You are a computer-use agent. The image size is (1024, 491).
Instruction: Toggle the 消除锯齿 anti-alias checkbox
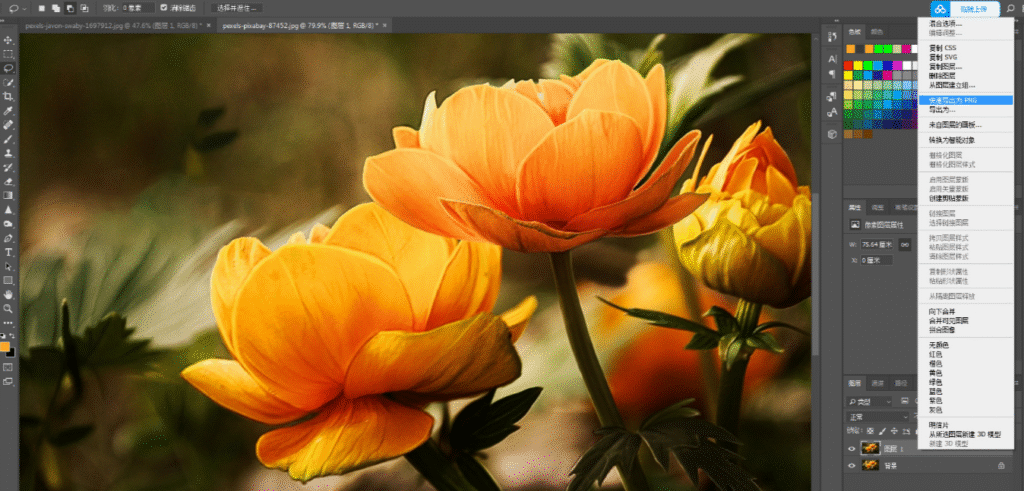point(163,8)
